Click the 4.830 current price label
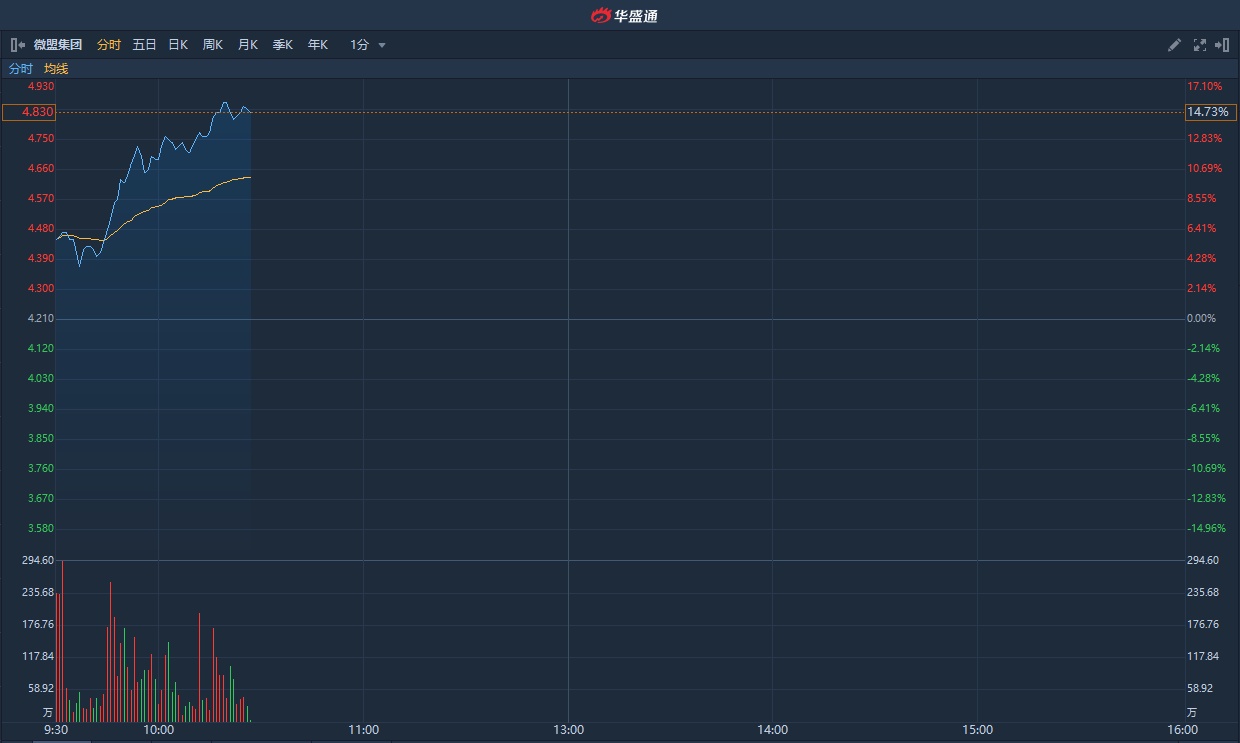 tap(28, 112)
